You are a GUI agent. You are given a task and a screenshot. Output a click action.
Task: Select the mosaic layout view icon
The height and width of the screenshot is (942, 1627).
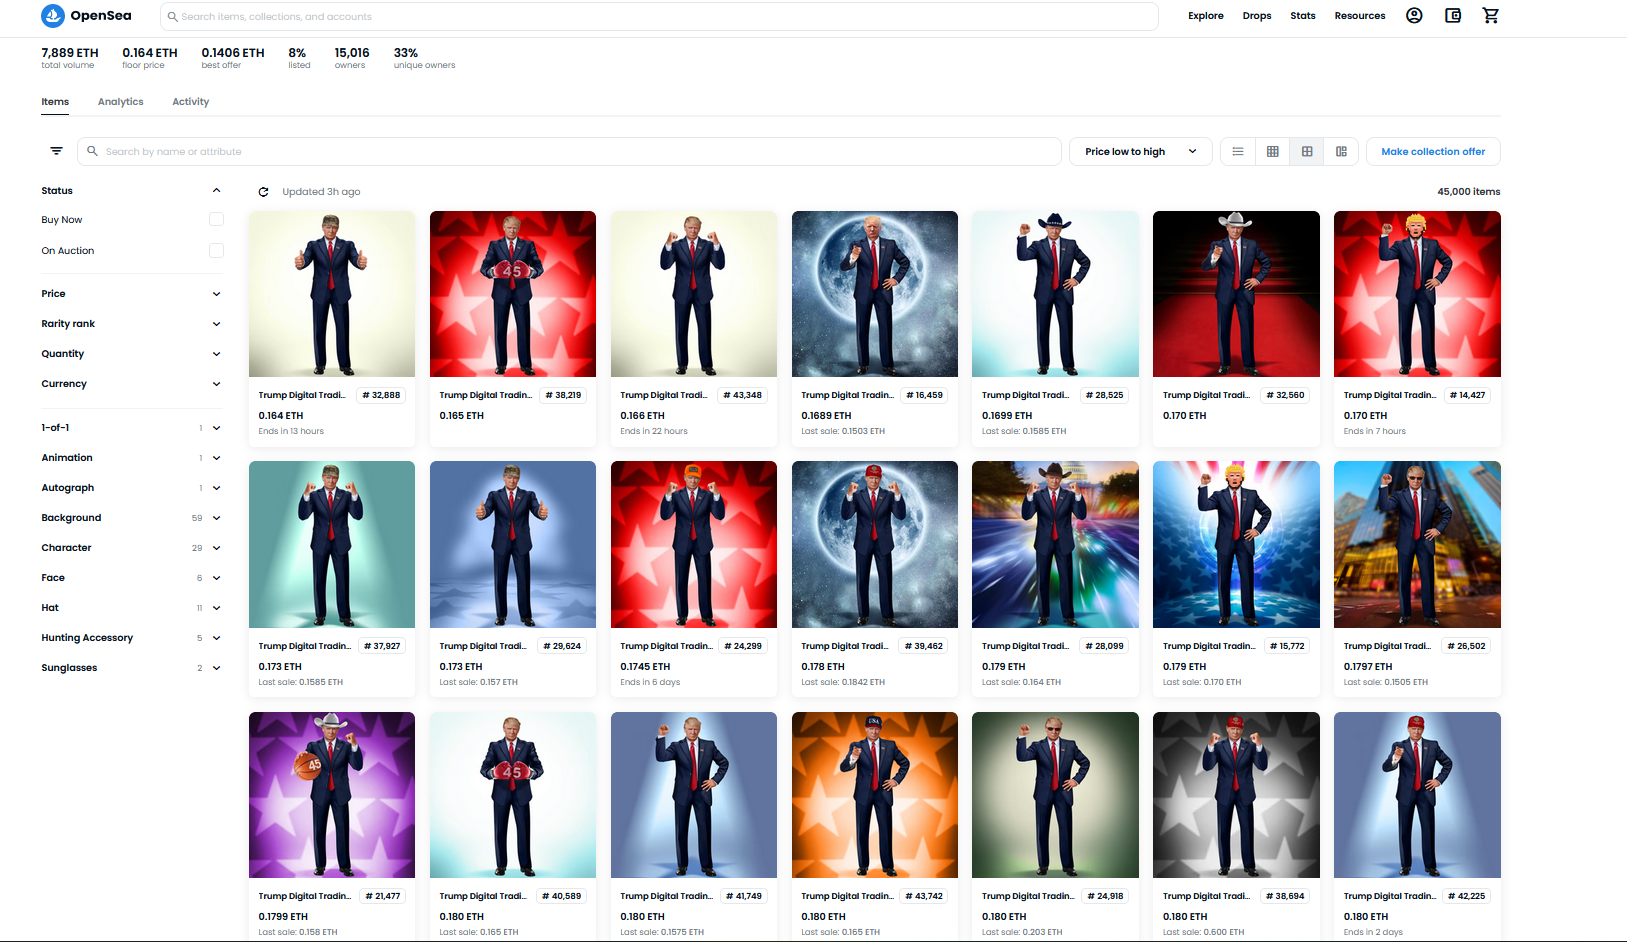click(x=1341, y=152)
